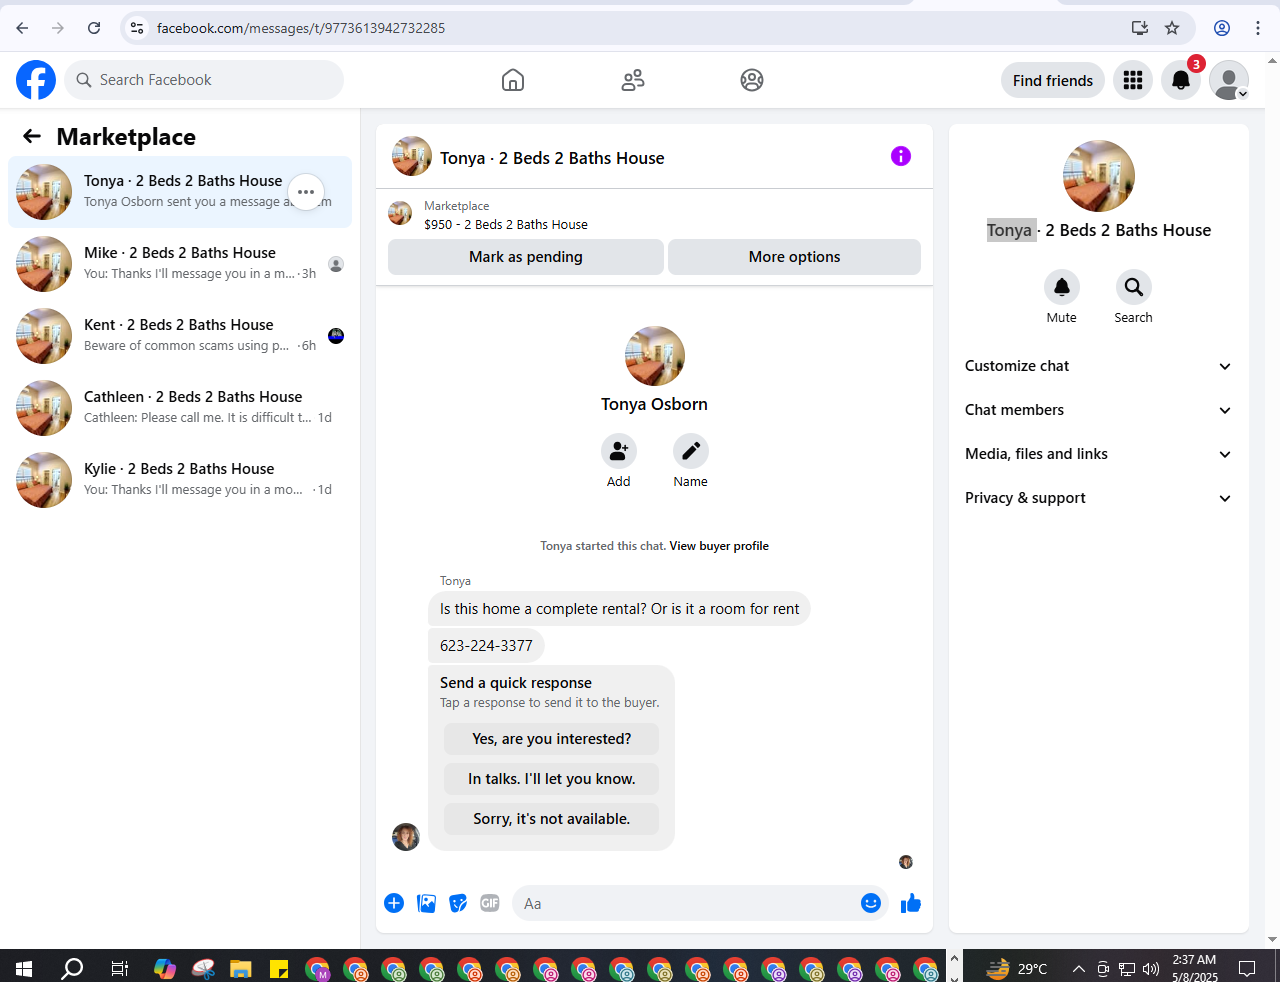Click the taskbar clock showing 2:37 AM
Viewport: 1280px width, 982px height.
point(1194,968)
